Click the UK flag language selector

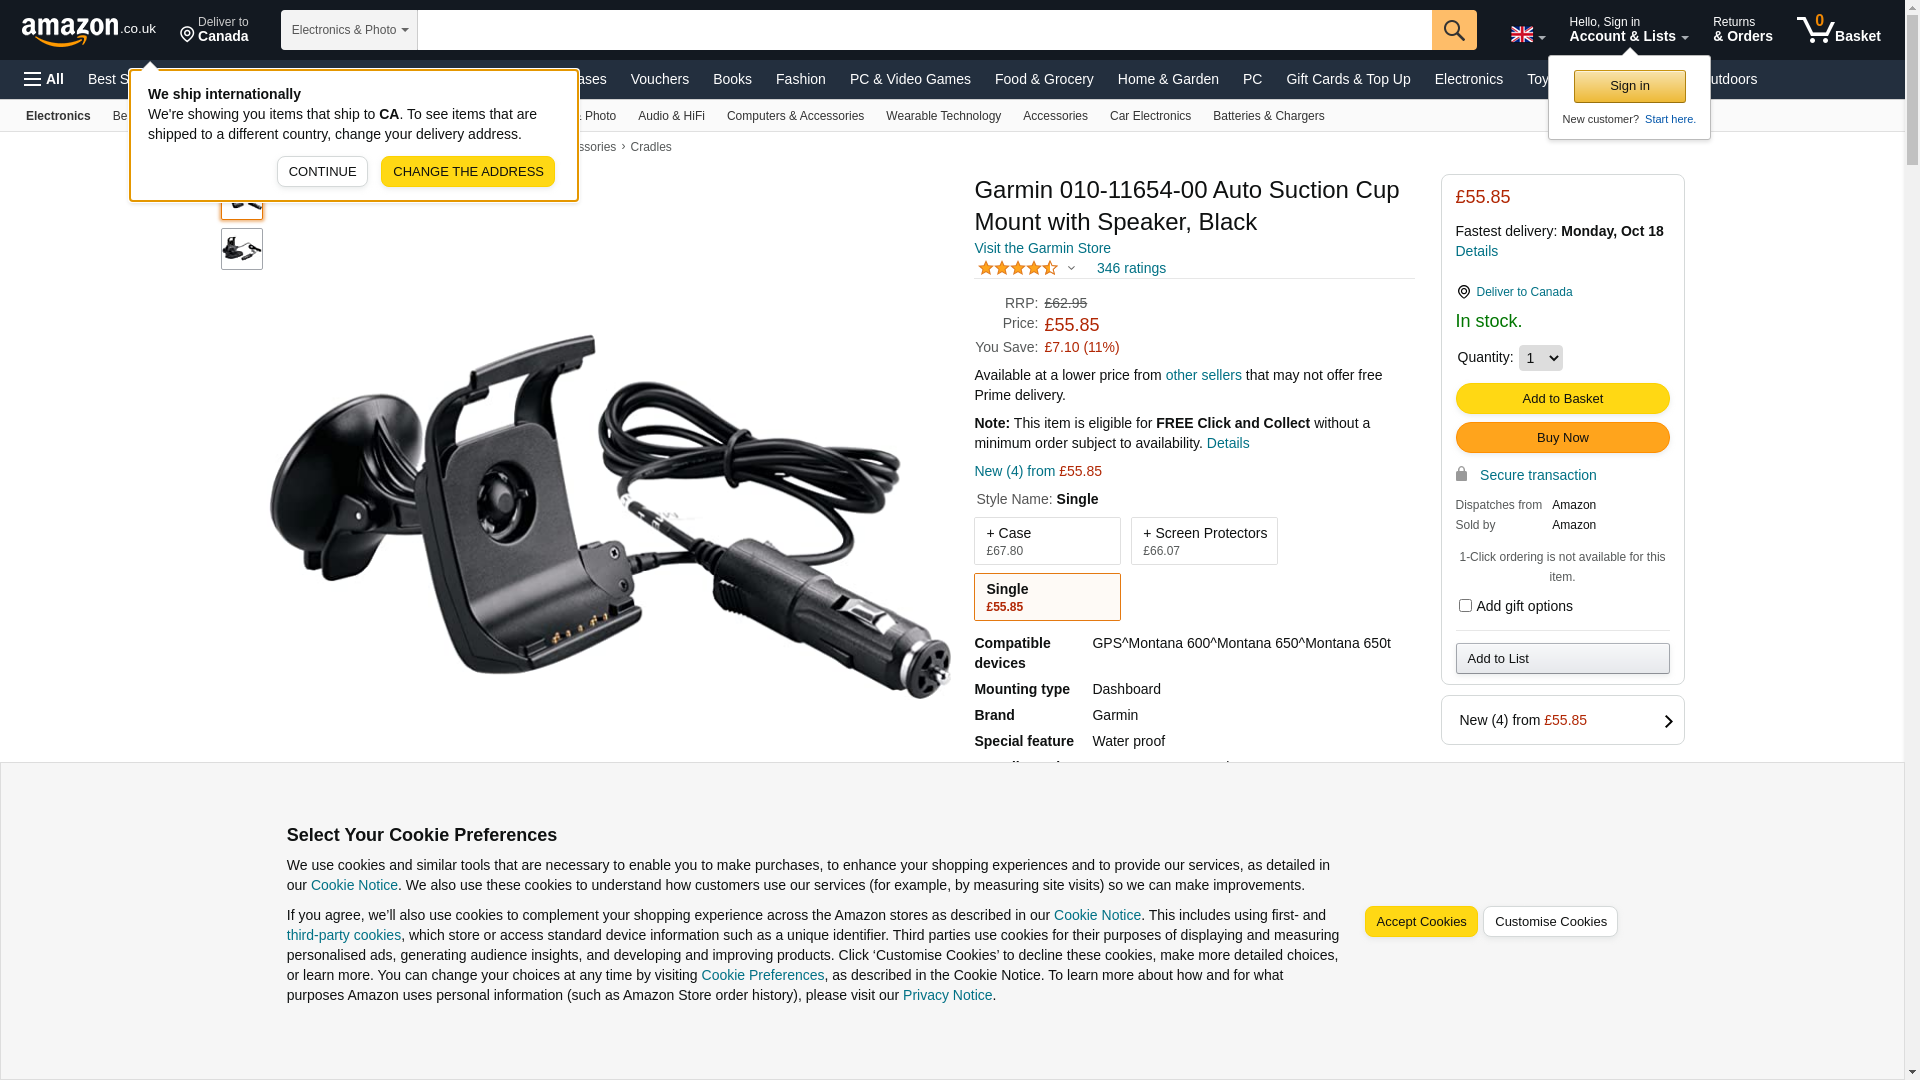[x=1527, y=34]
